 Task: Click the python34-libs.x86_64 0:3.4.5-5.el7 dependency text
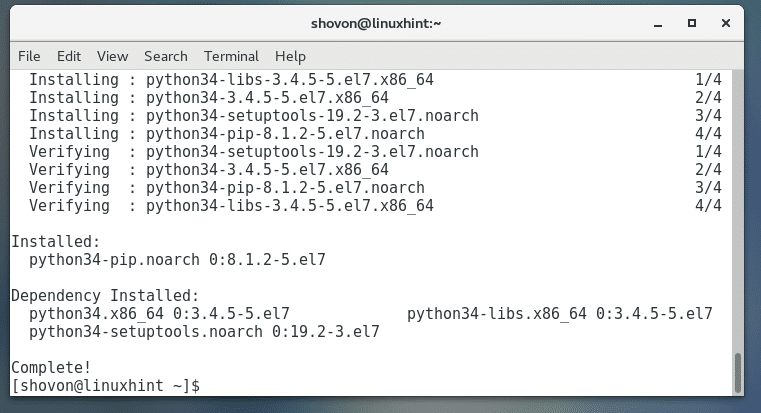click(x=559, y=314)
